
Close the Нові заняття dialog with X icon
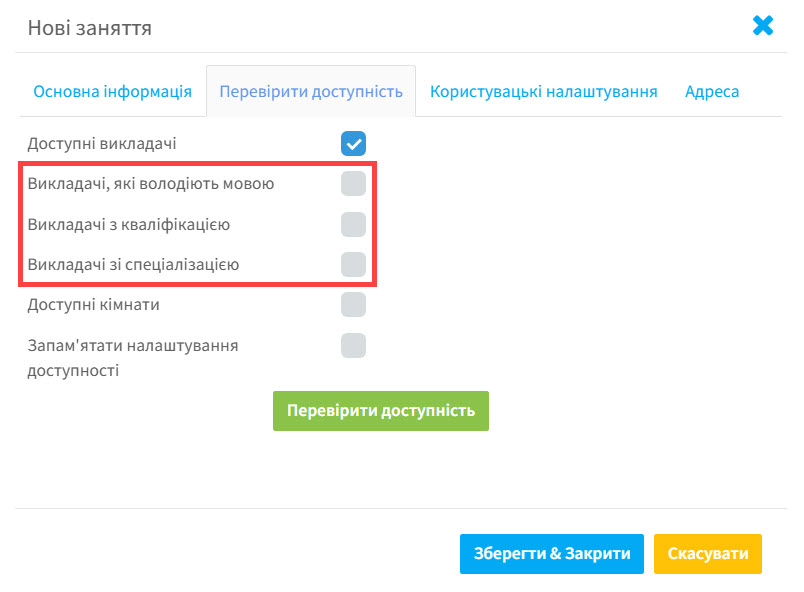coord(763,26)
